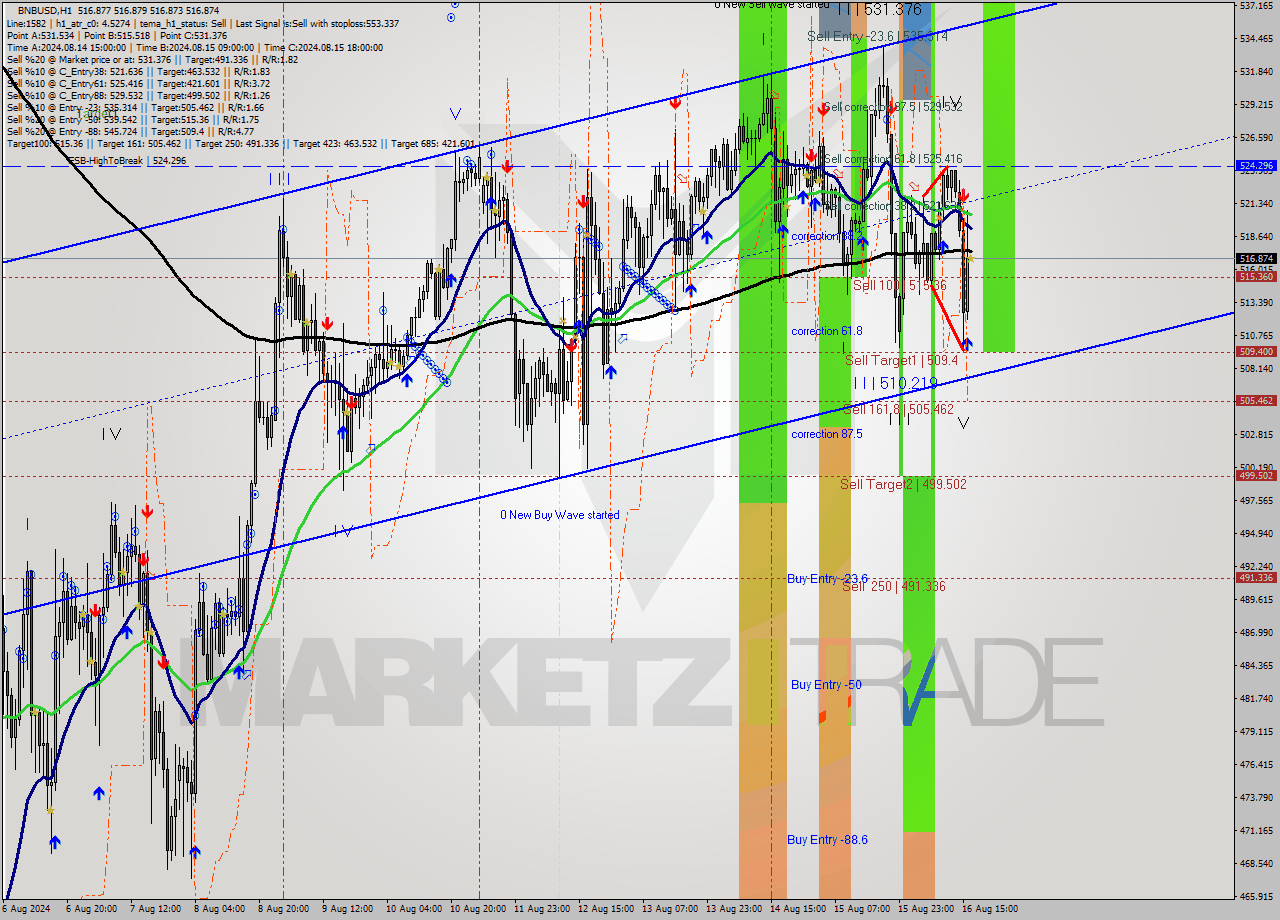Click the 'Sell Target2 | 499.502' label
The width and height of the screenshot is (1280, 920).
coord(903,484)
